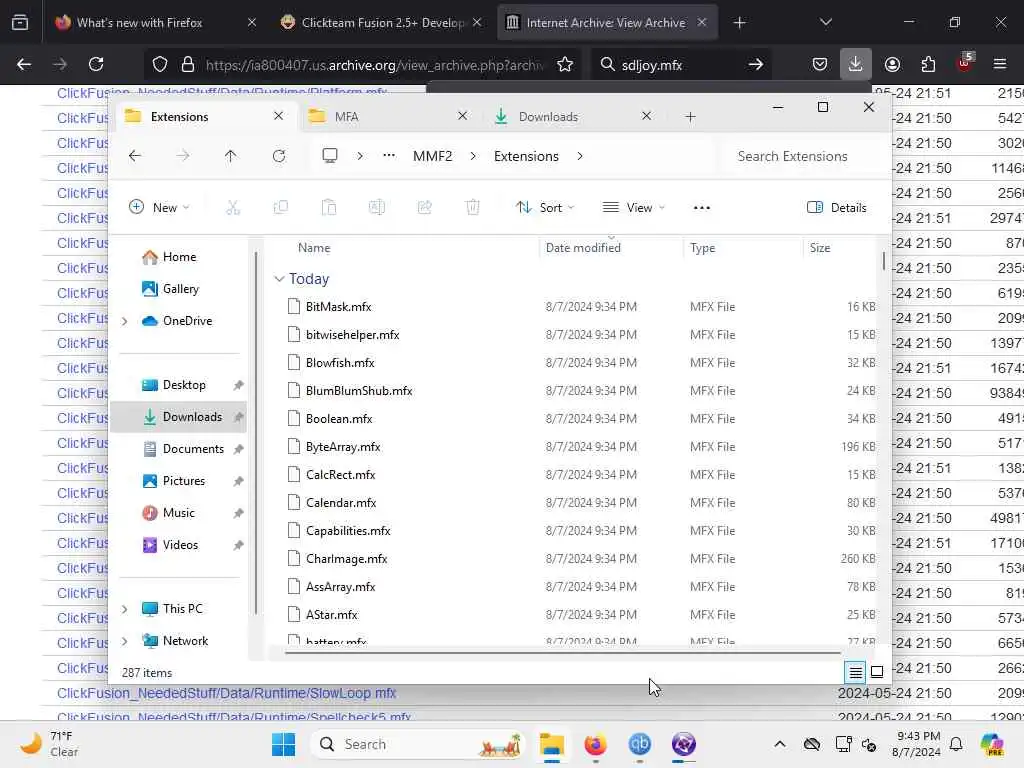
Task: Select the Blowfish.mfx file
Action: click(340, 362)
